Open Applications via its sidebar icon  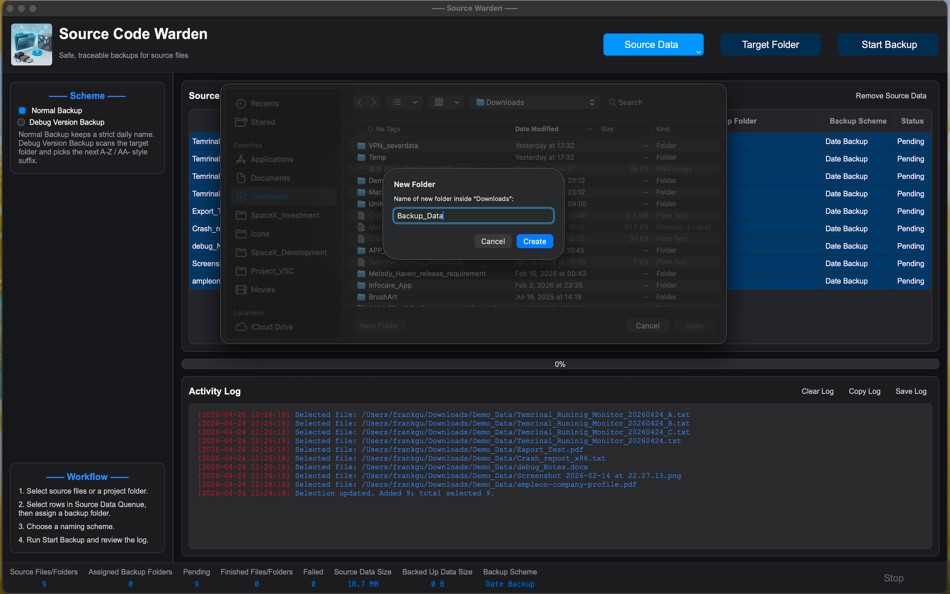241,159
